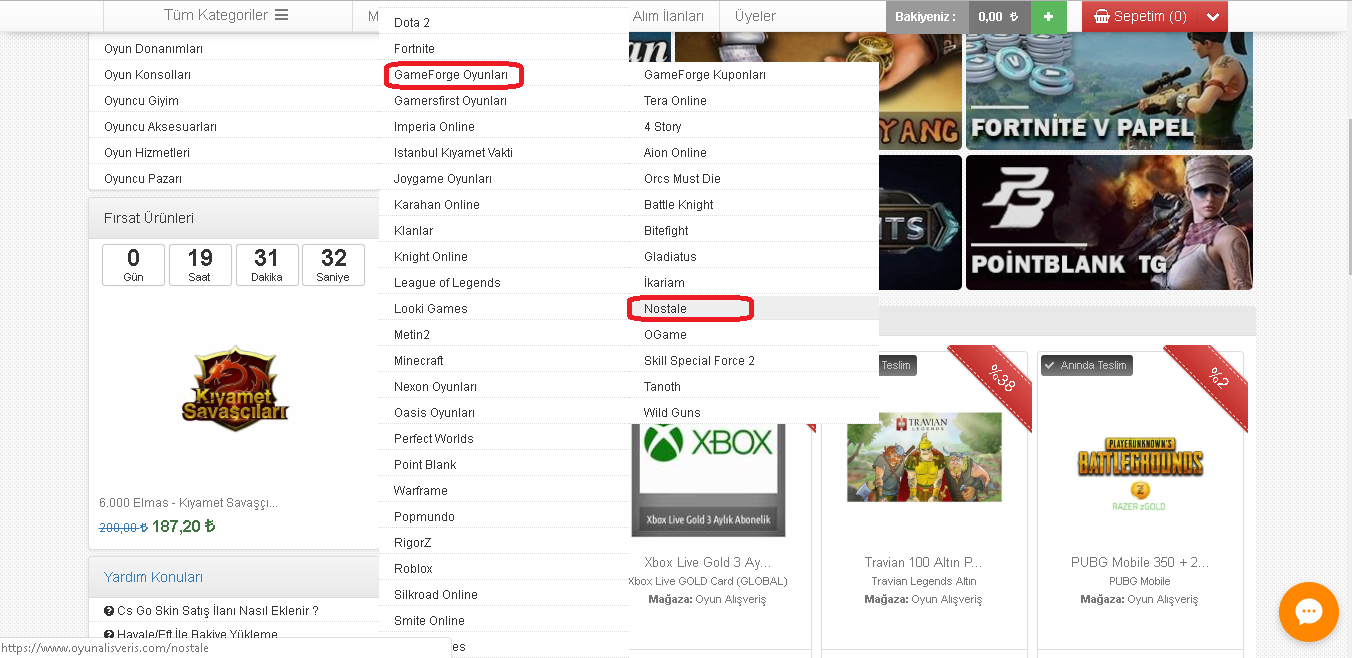Click the hamburger icon beside Tüm Kategoriler
Viewport: 1352px width, 658px height.
pos(281,15)
